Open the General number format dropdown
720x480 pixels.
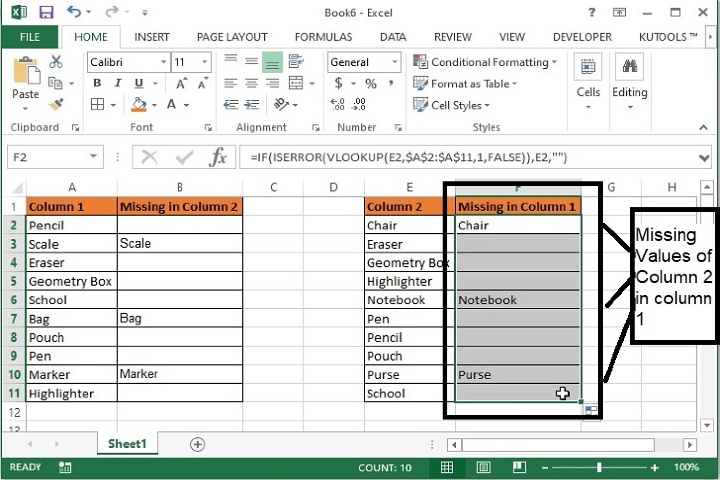397,62
